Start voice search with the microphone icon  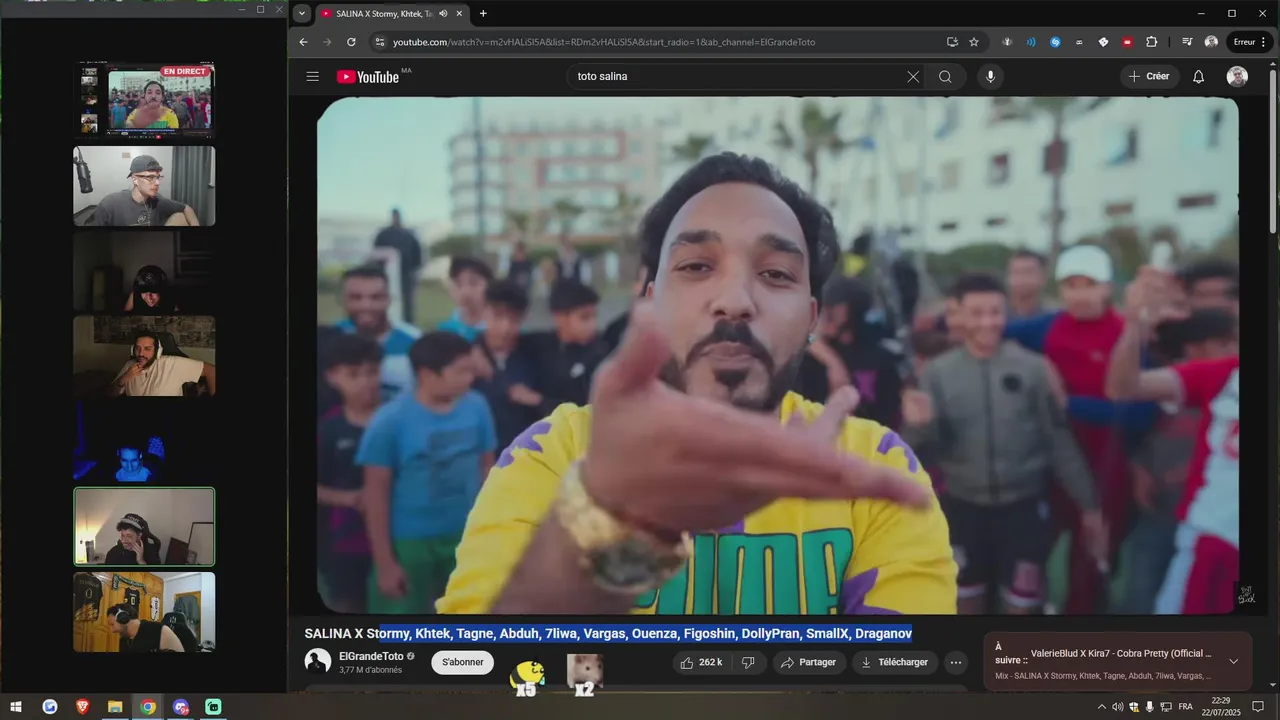[x=990, y=77]
